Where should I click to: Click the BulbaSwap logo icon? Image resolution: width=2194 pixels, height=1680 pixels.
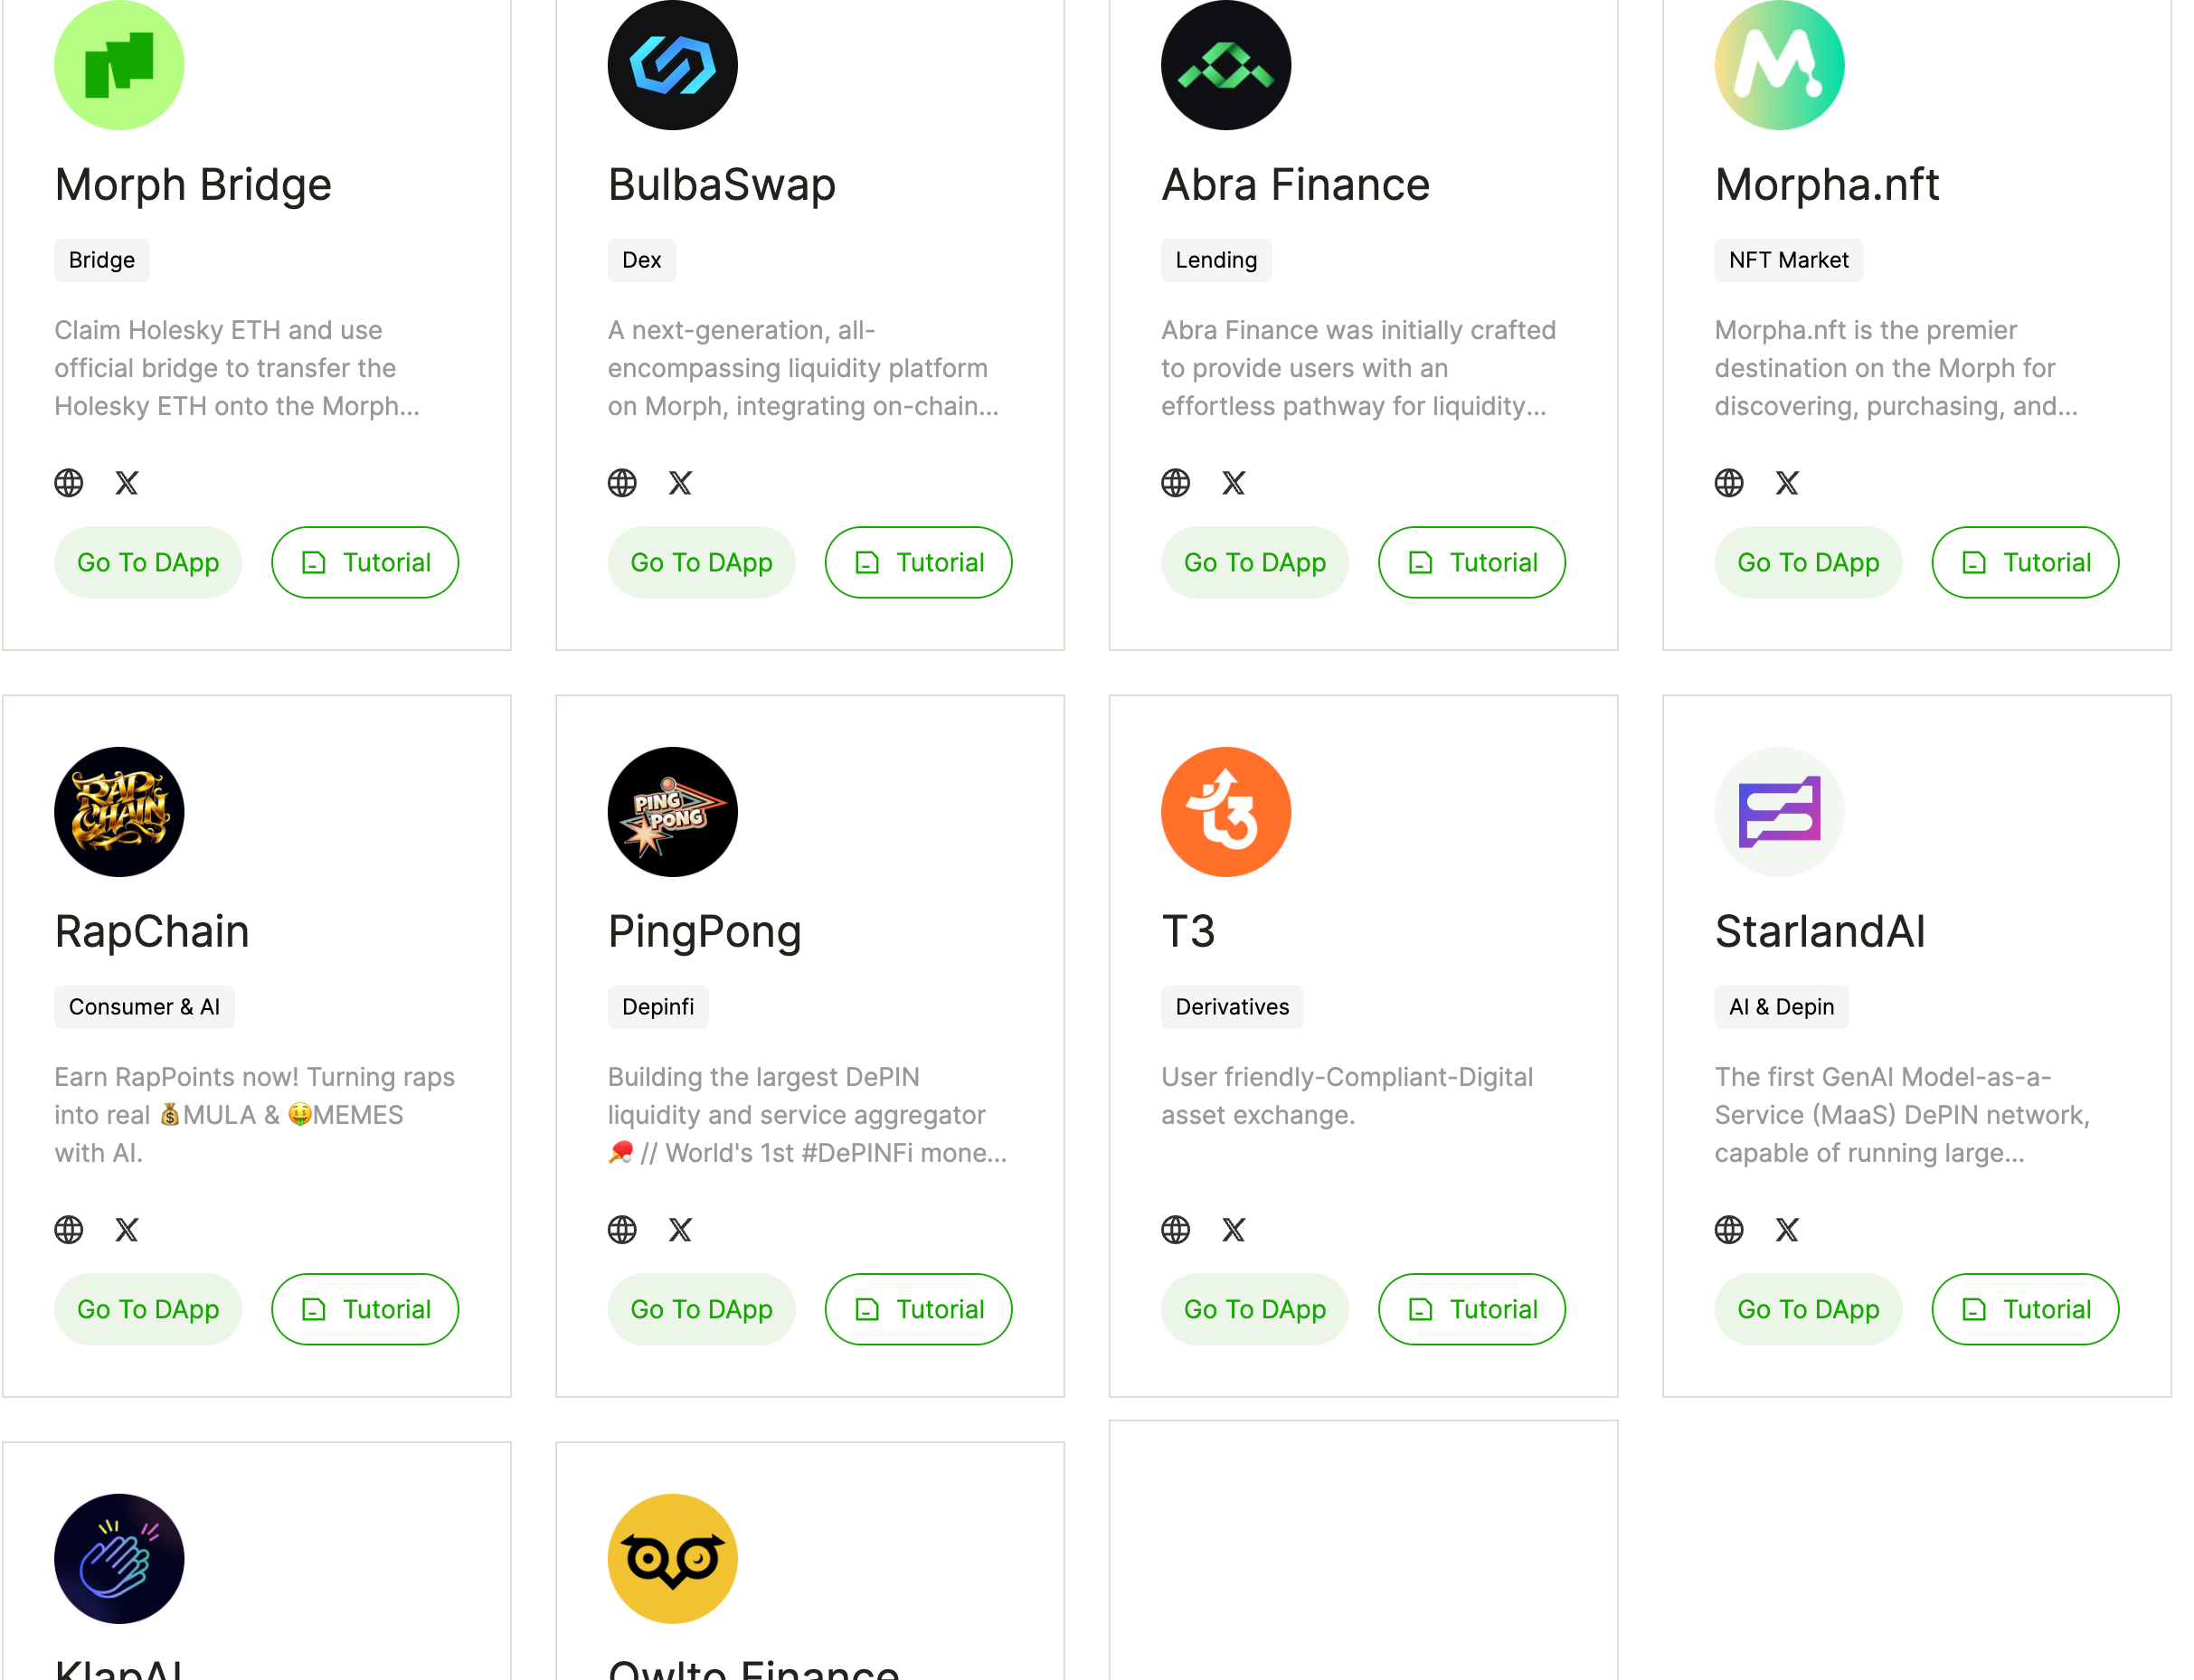672,64
